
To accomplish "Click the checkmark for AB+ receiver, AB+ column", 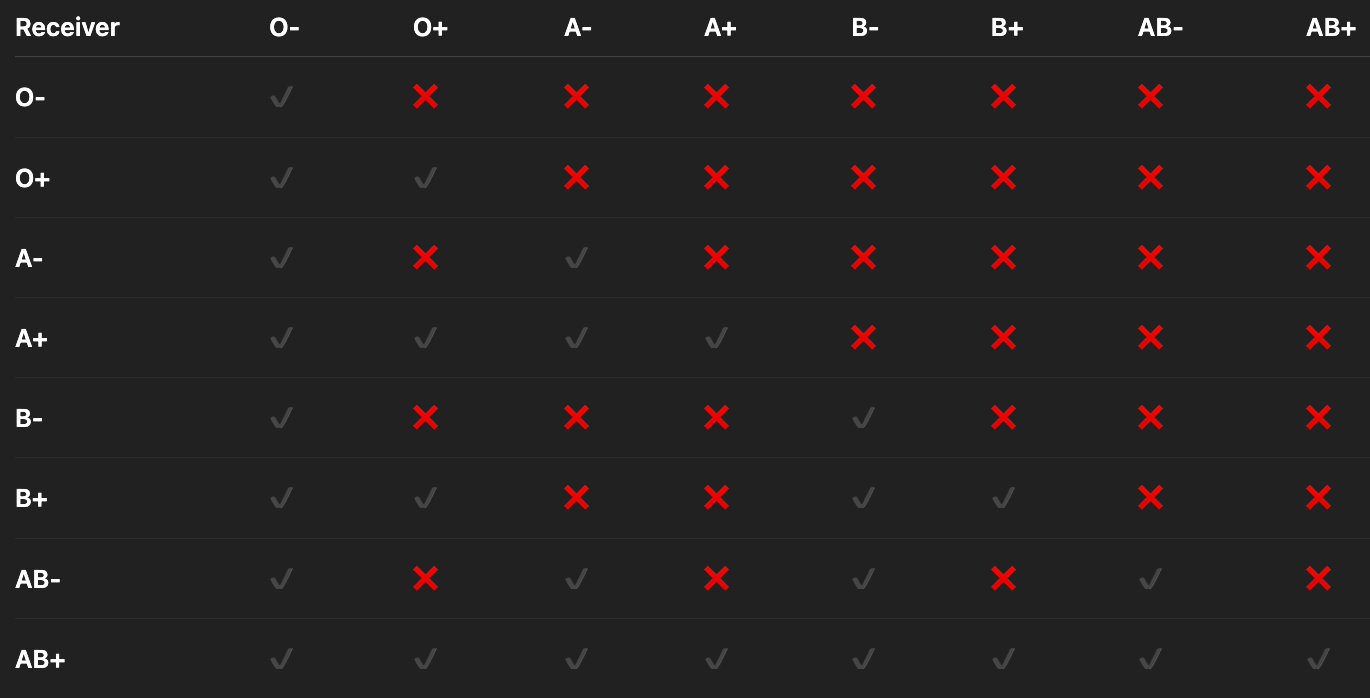I will [1318, 659].
